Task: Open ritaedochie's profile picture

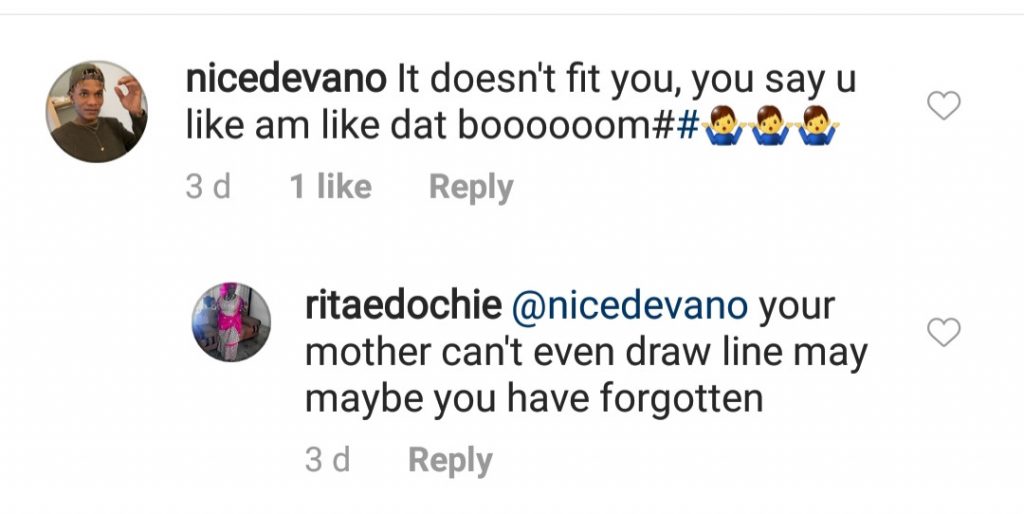Action: click(231, 322)
